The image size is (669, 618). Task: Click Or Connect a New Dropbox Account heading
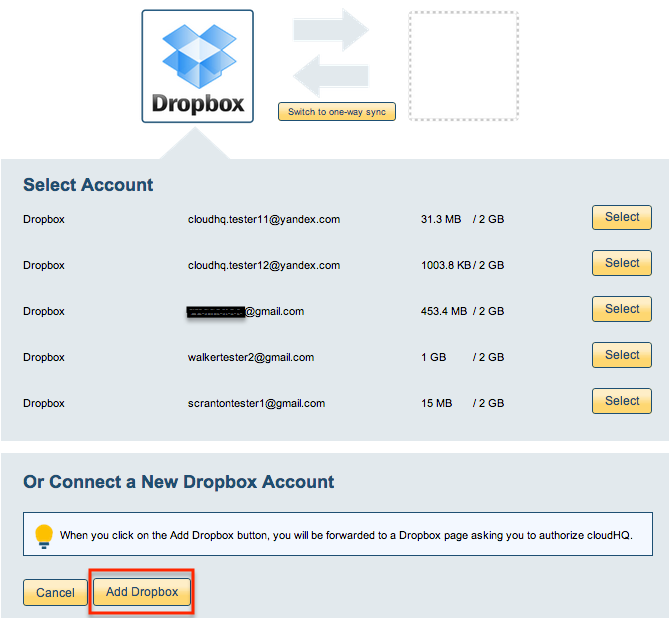178,482
